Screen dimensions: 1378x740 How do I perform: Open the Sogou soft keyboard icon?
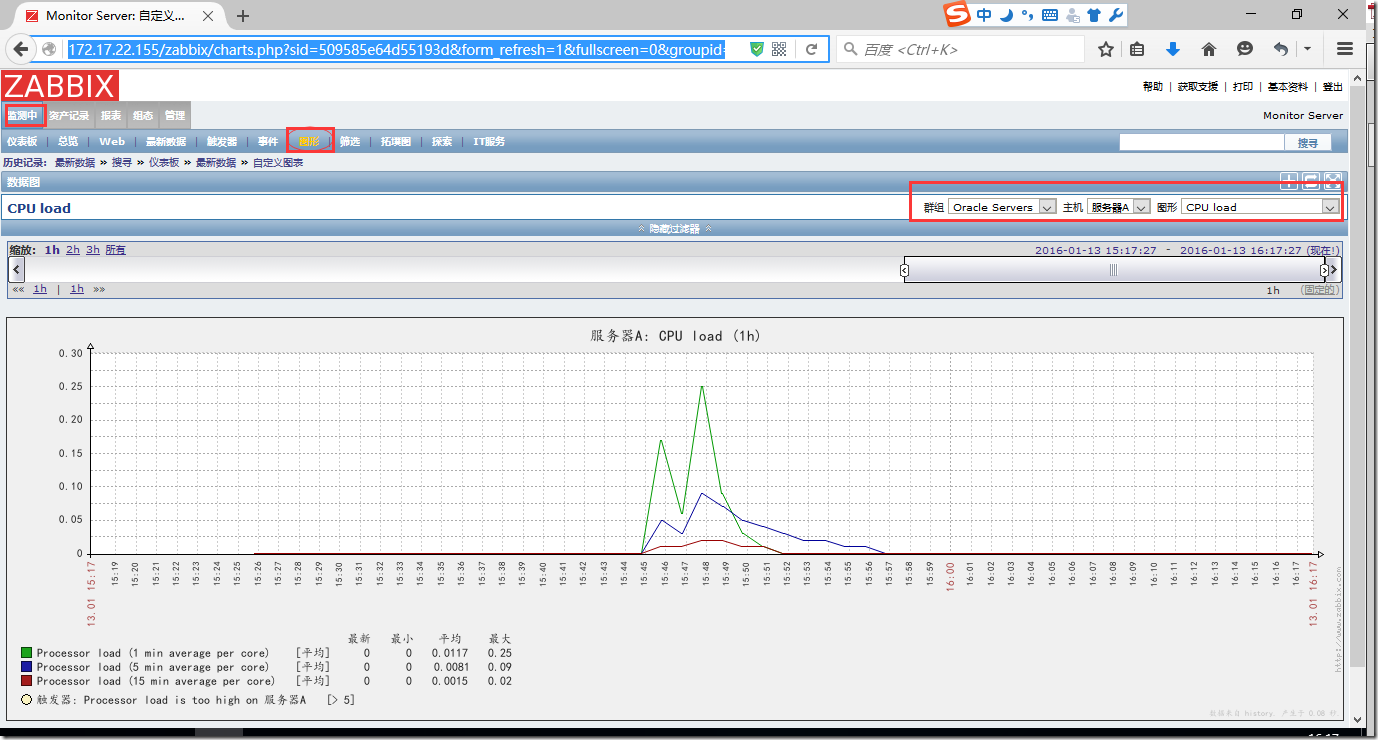click(x=1050, y=15)
